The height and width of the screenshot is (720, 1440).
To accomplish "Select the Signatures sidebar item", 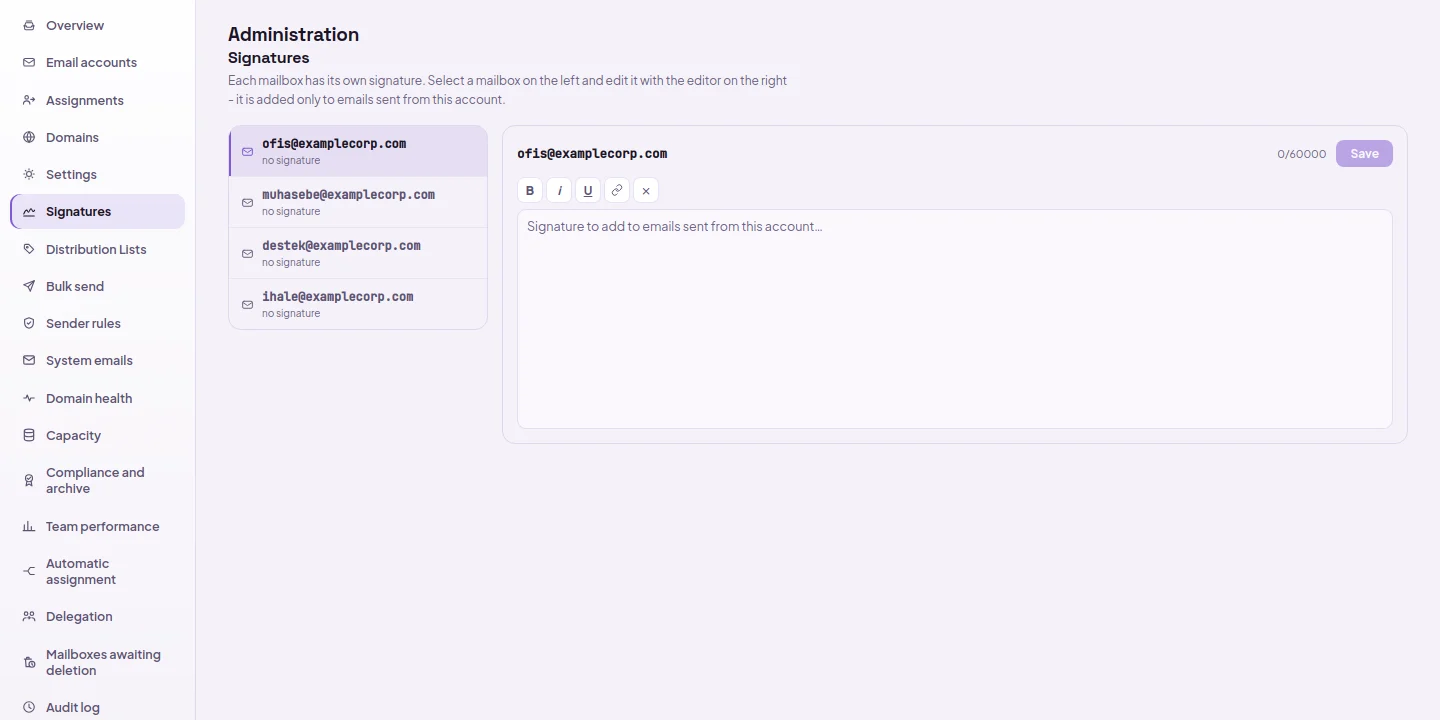I will point(98,211).
